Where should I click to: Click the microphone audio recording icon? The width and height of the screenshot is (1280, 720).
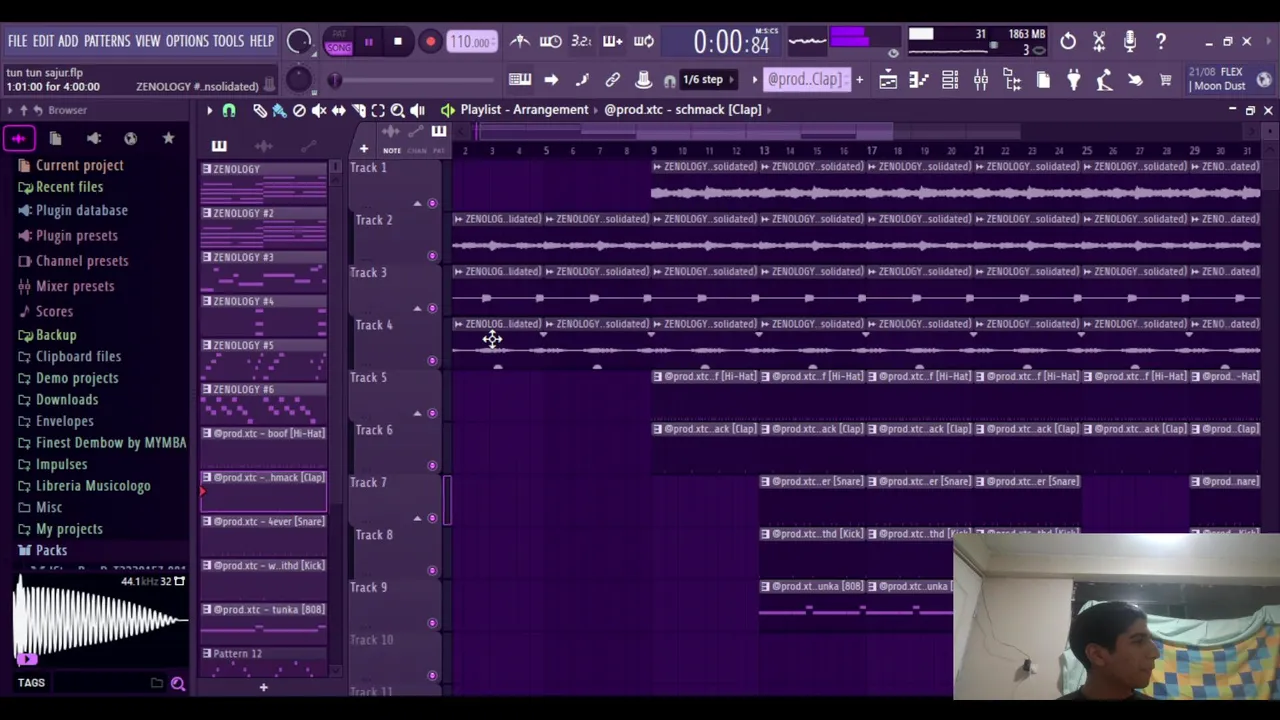(x=1130, y=42)
